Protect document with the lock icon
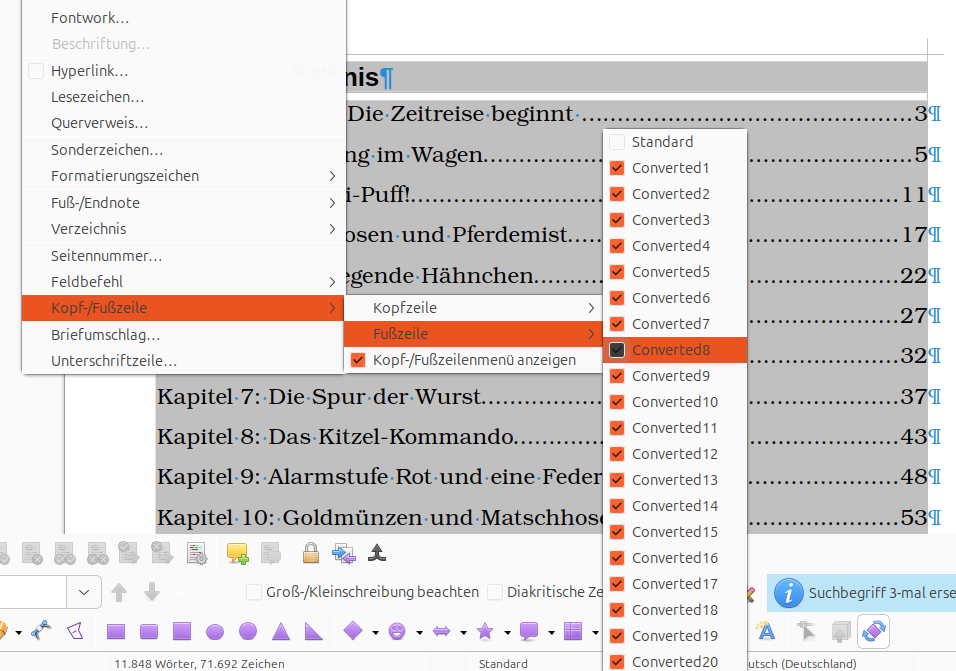 pyautogui.click(x=311, y=552)
